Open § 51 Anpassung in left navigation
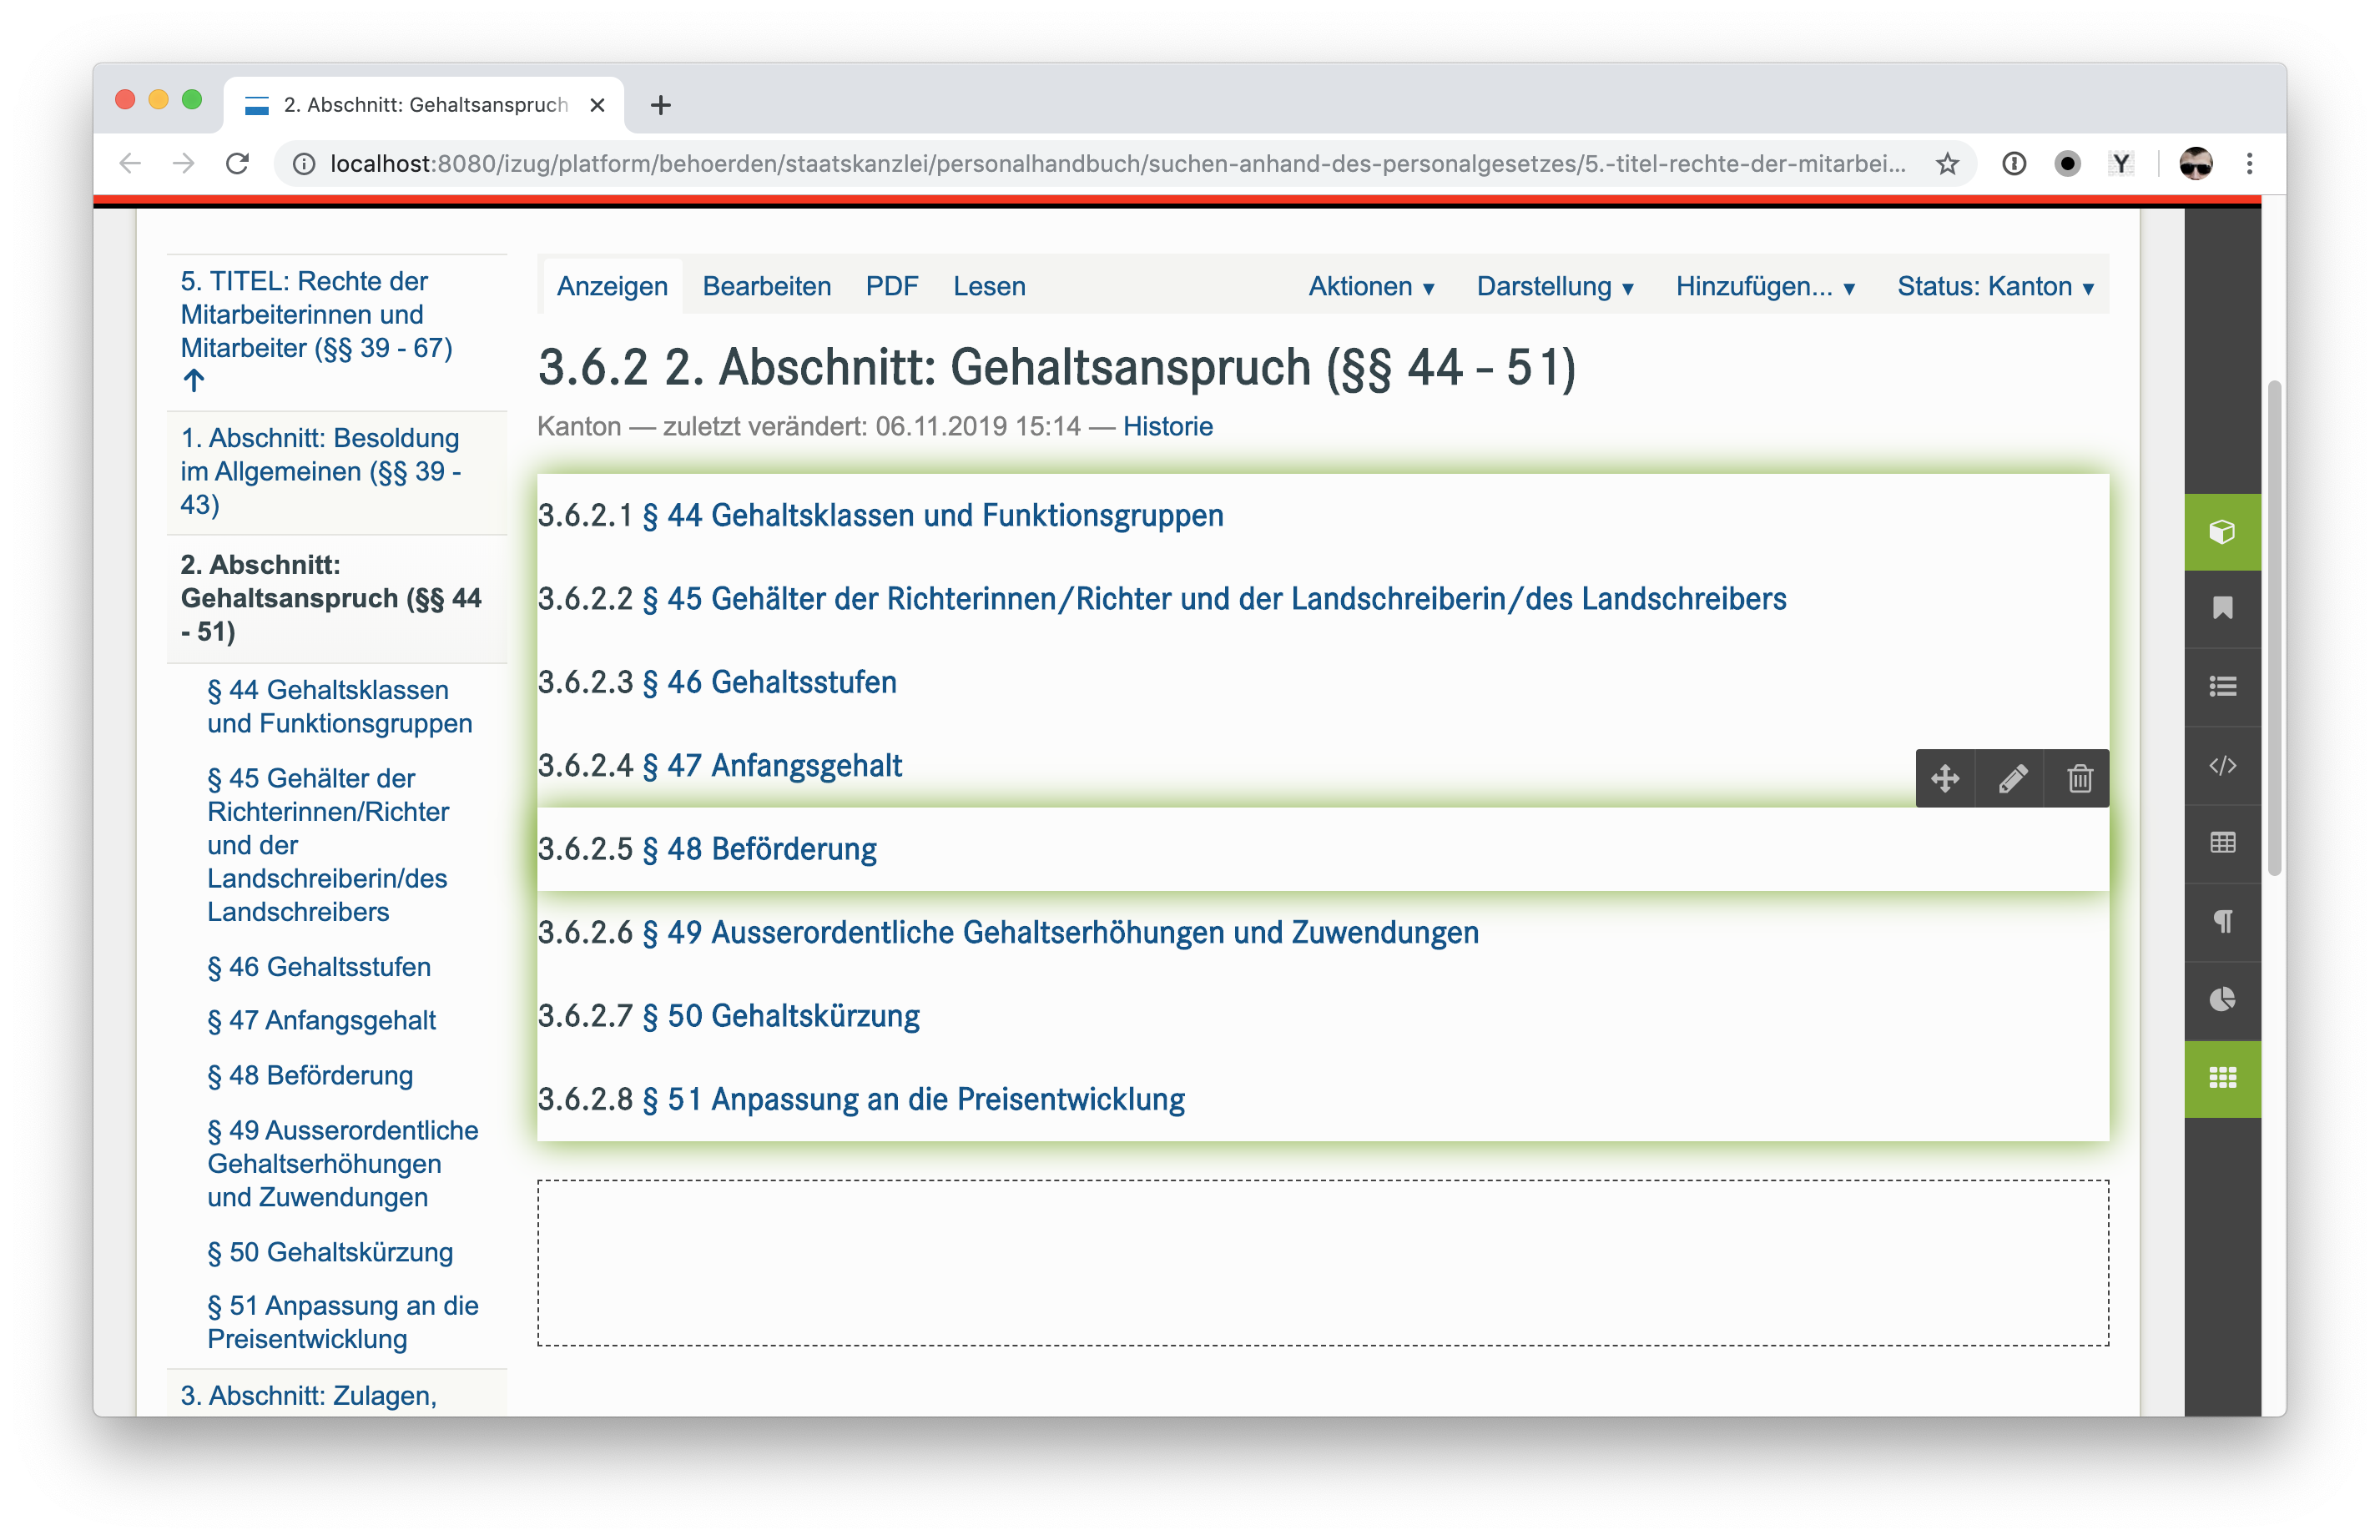The width and height of the screenshot is (2380, 1540). pos(343,1322)
